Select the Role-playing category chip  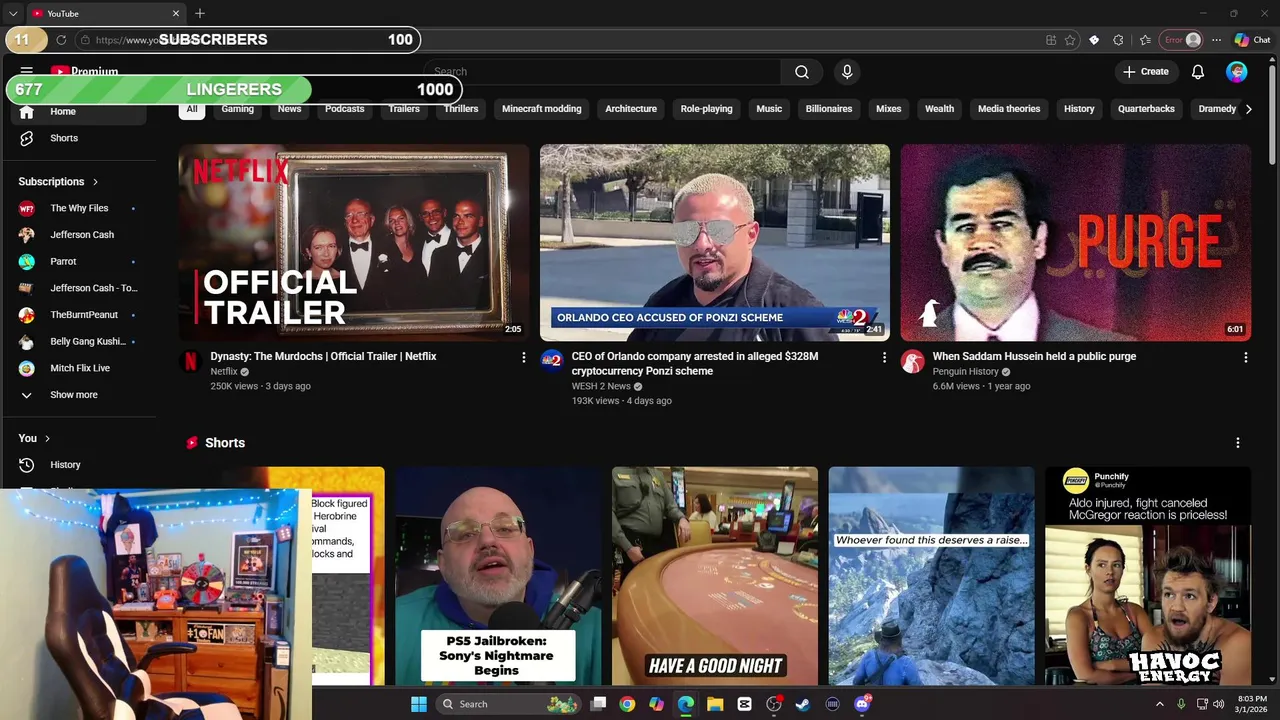(706, 109)
